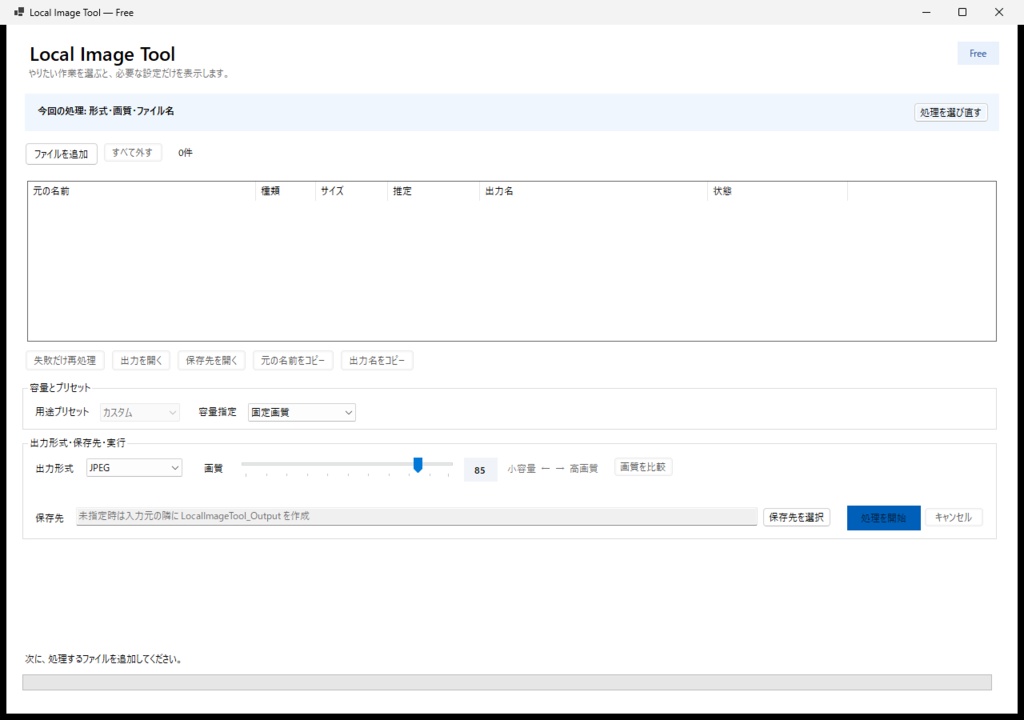Click 元の名前をコピー button
The image size is (1024, 720).
[x=293, y=361]
